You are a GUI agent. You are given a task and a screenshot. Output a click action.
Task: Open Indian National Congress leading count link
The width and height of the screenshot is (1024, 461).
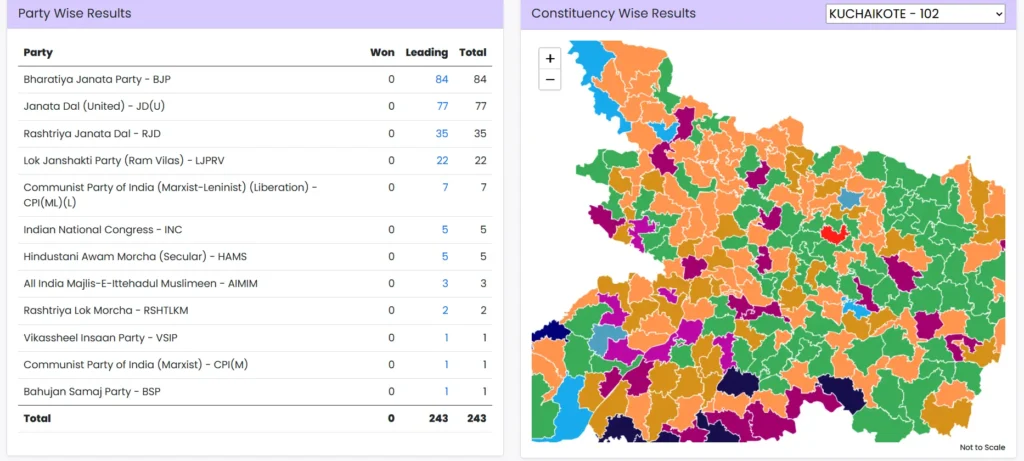click(444, 230)
